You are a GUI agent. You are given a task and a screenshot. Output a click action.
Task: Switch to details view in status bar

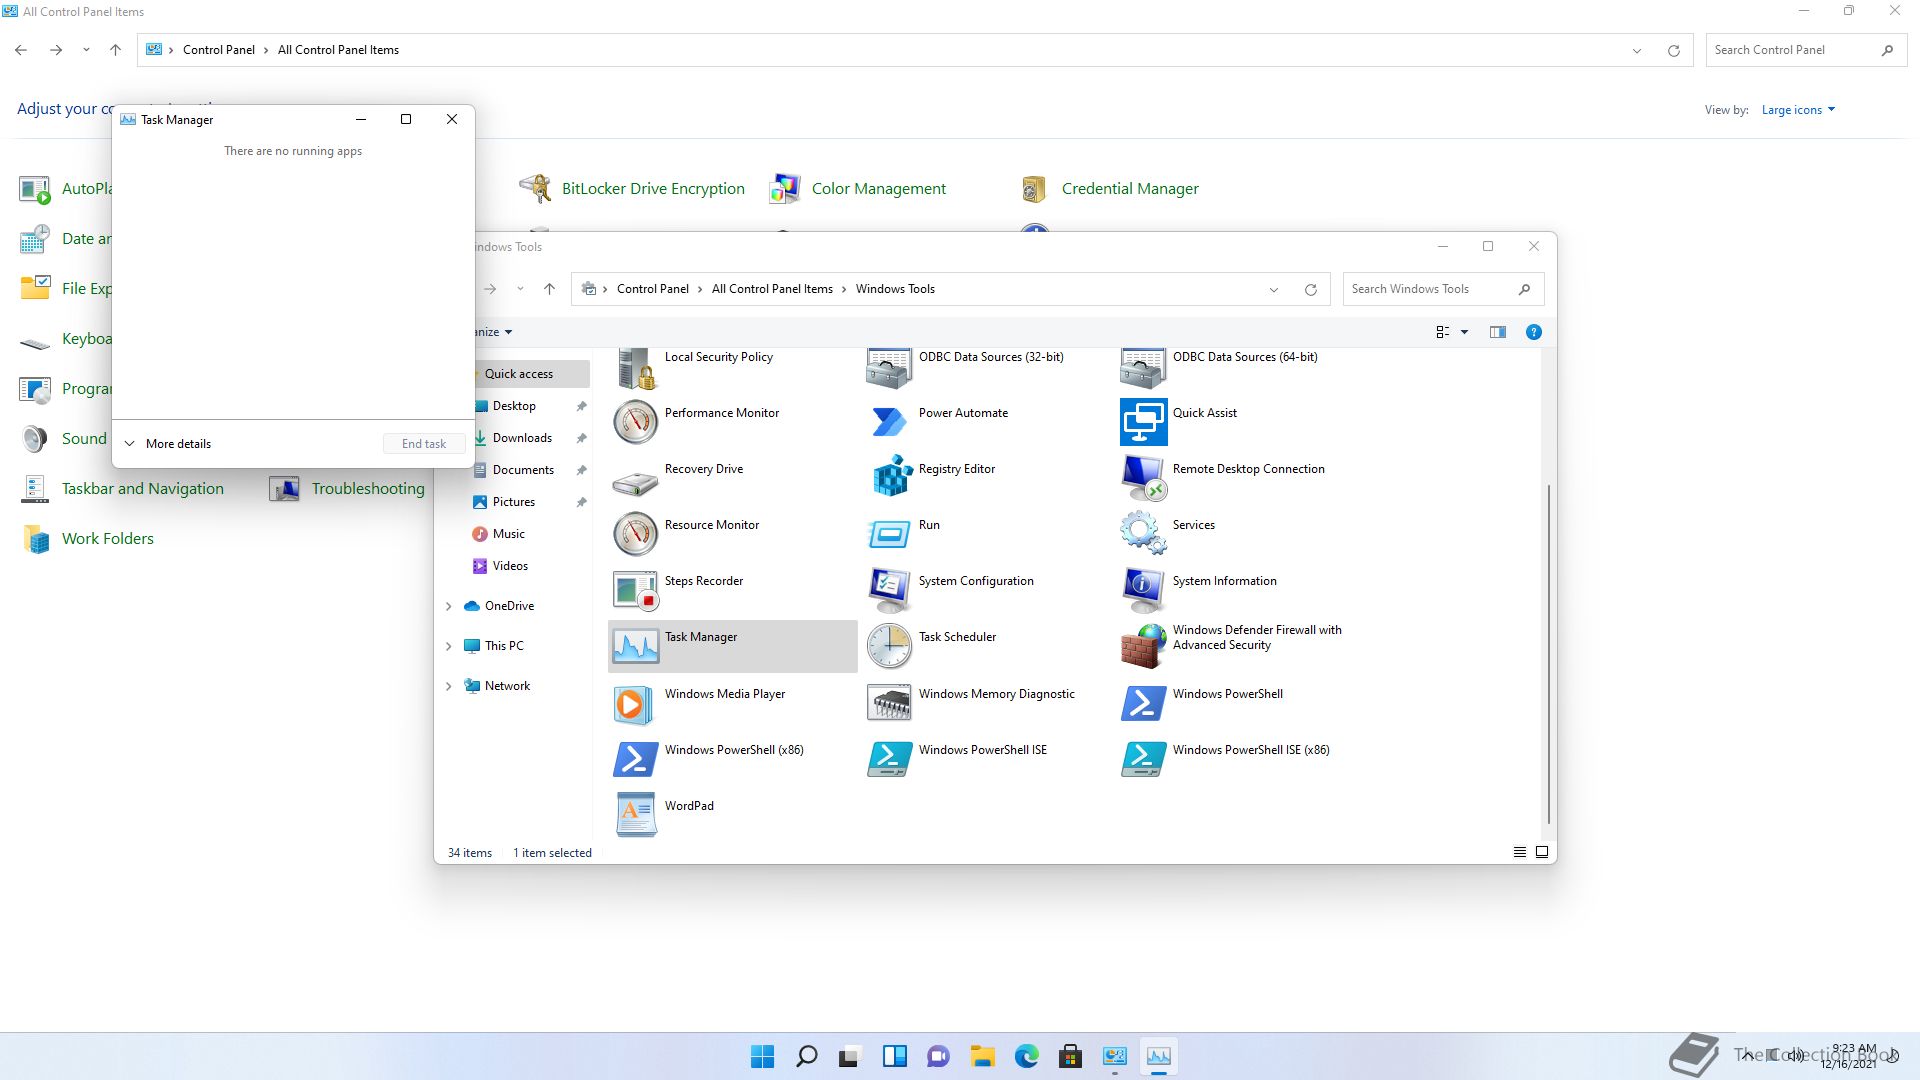click(x=1519, y=853)
